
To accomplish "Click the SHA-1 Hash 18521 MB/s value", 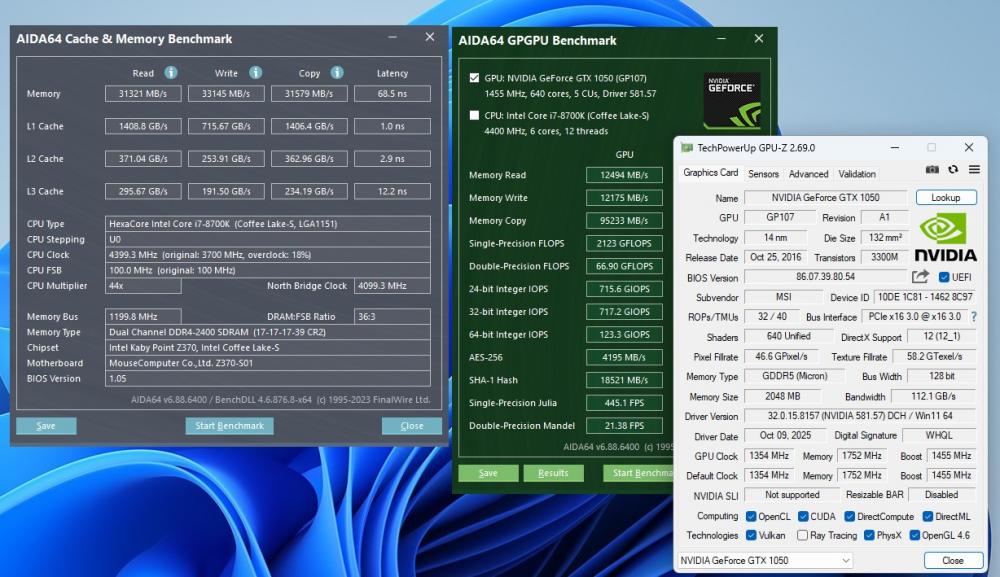I will pos(624,380).
